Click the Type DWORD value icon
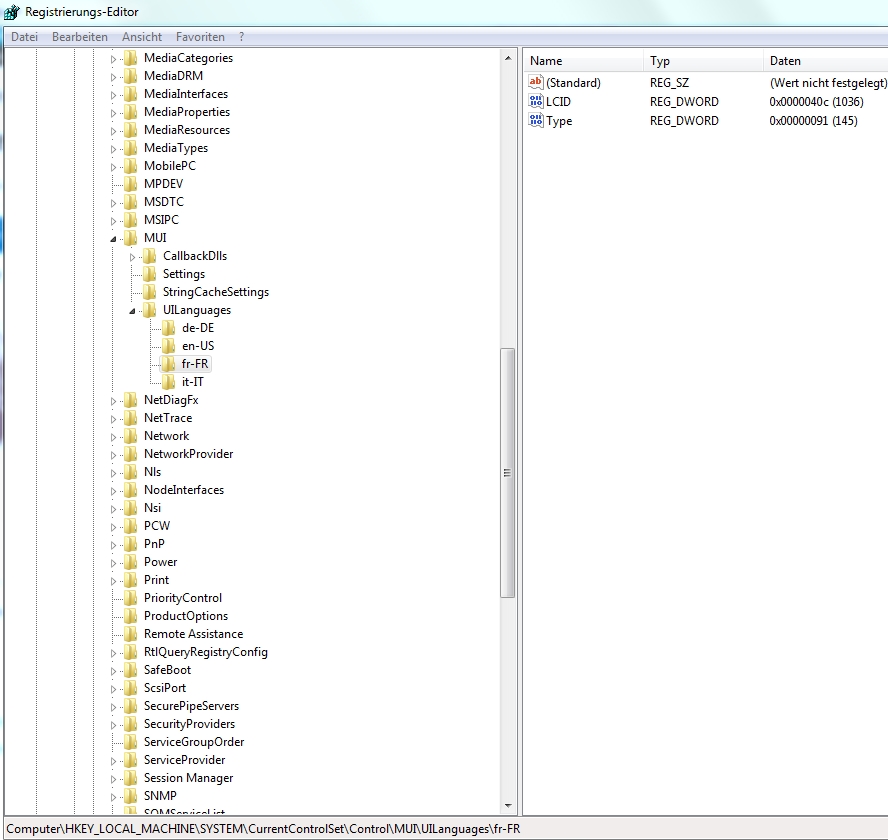888x840 pixels. click(x=536, y=121)
